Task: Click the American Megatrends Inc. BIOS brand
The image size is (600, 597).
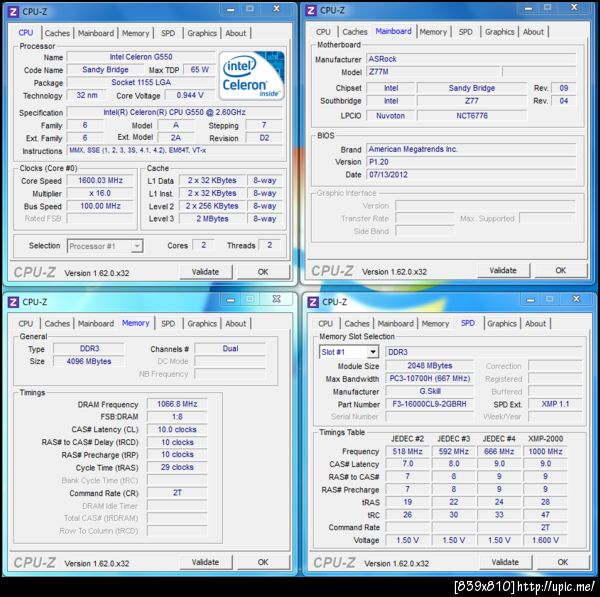Action: [471, 149]
